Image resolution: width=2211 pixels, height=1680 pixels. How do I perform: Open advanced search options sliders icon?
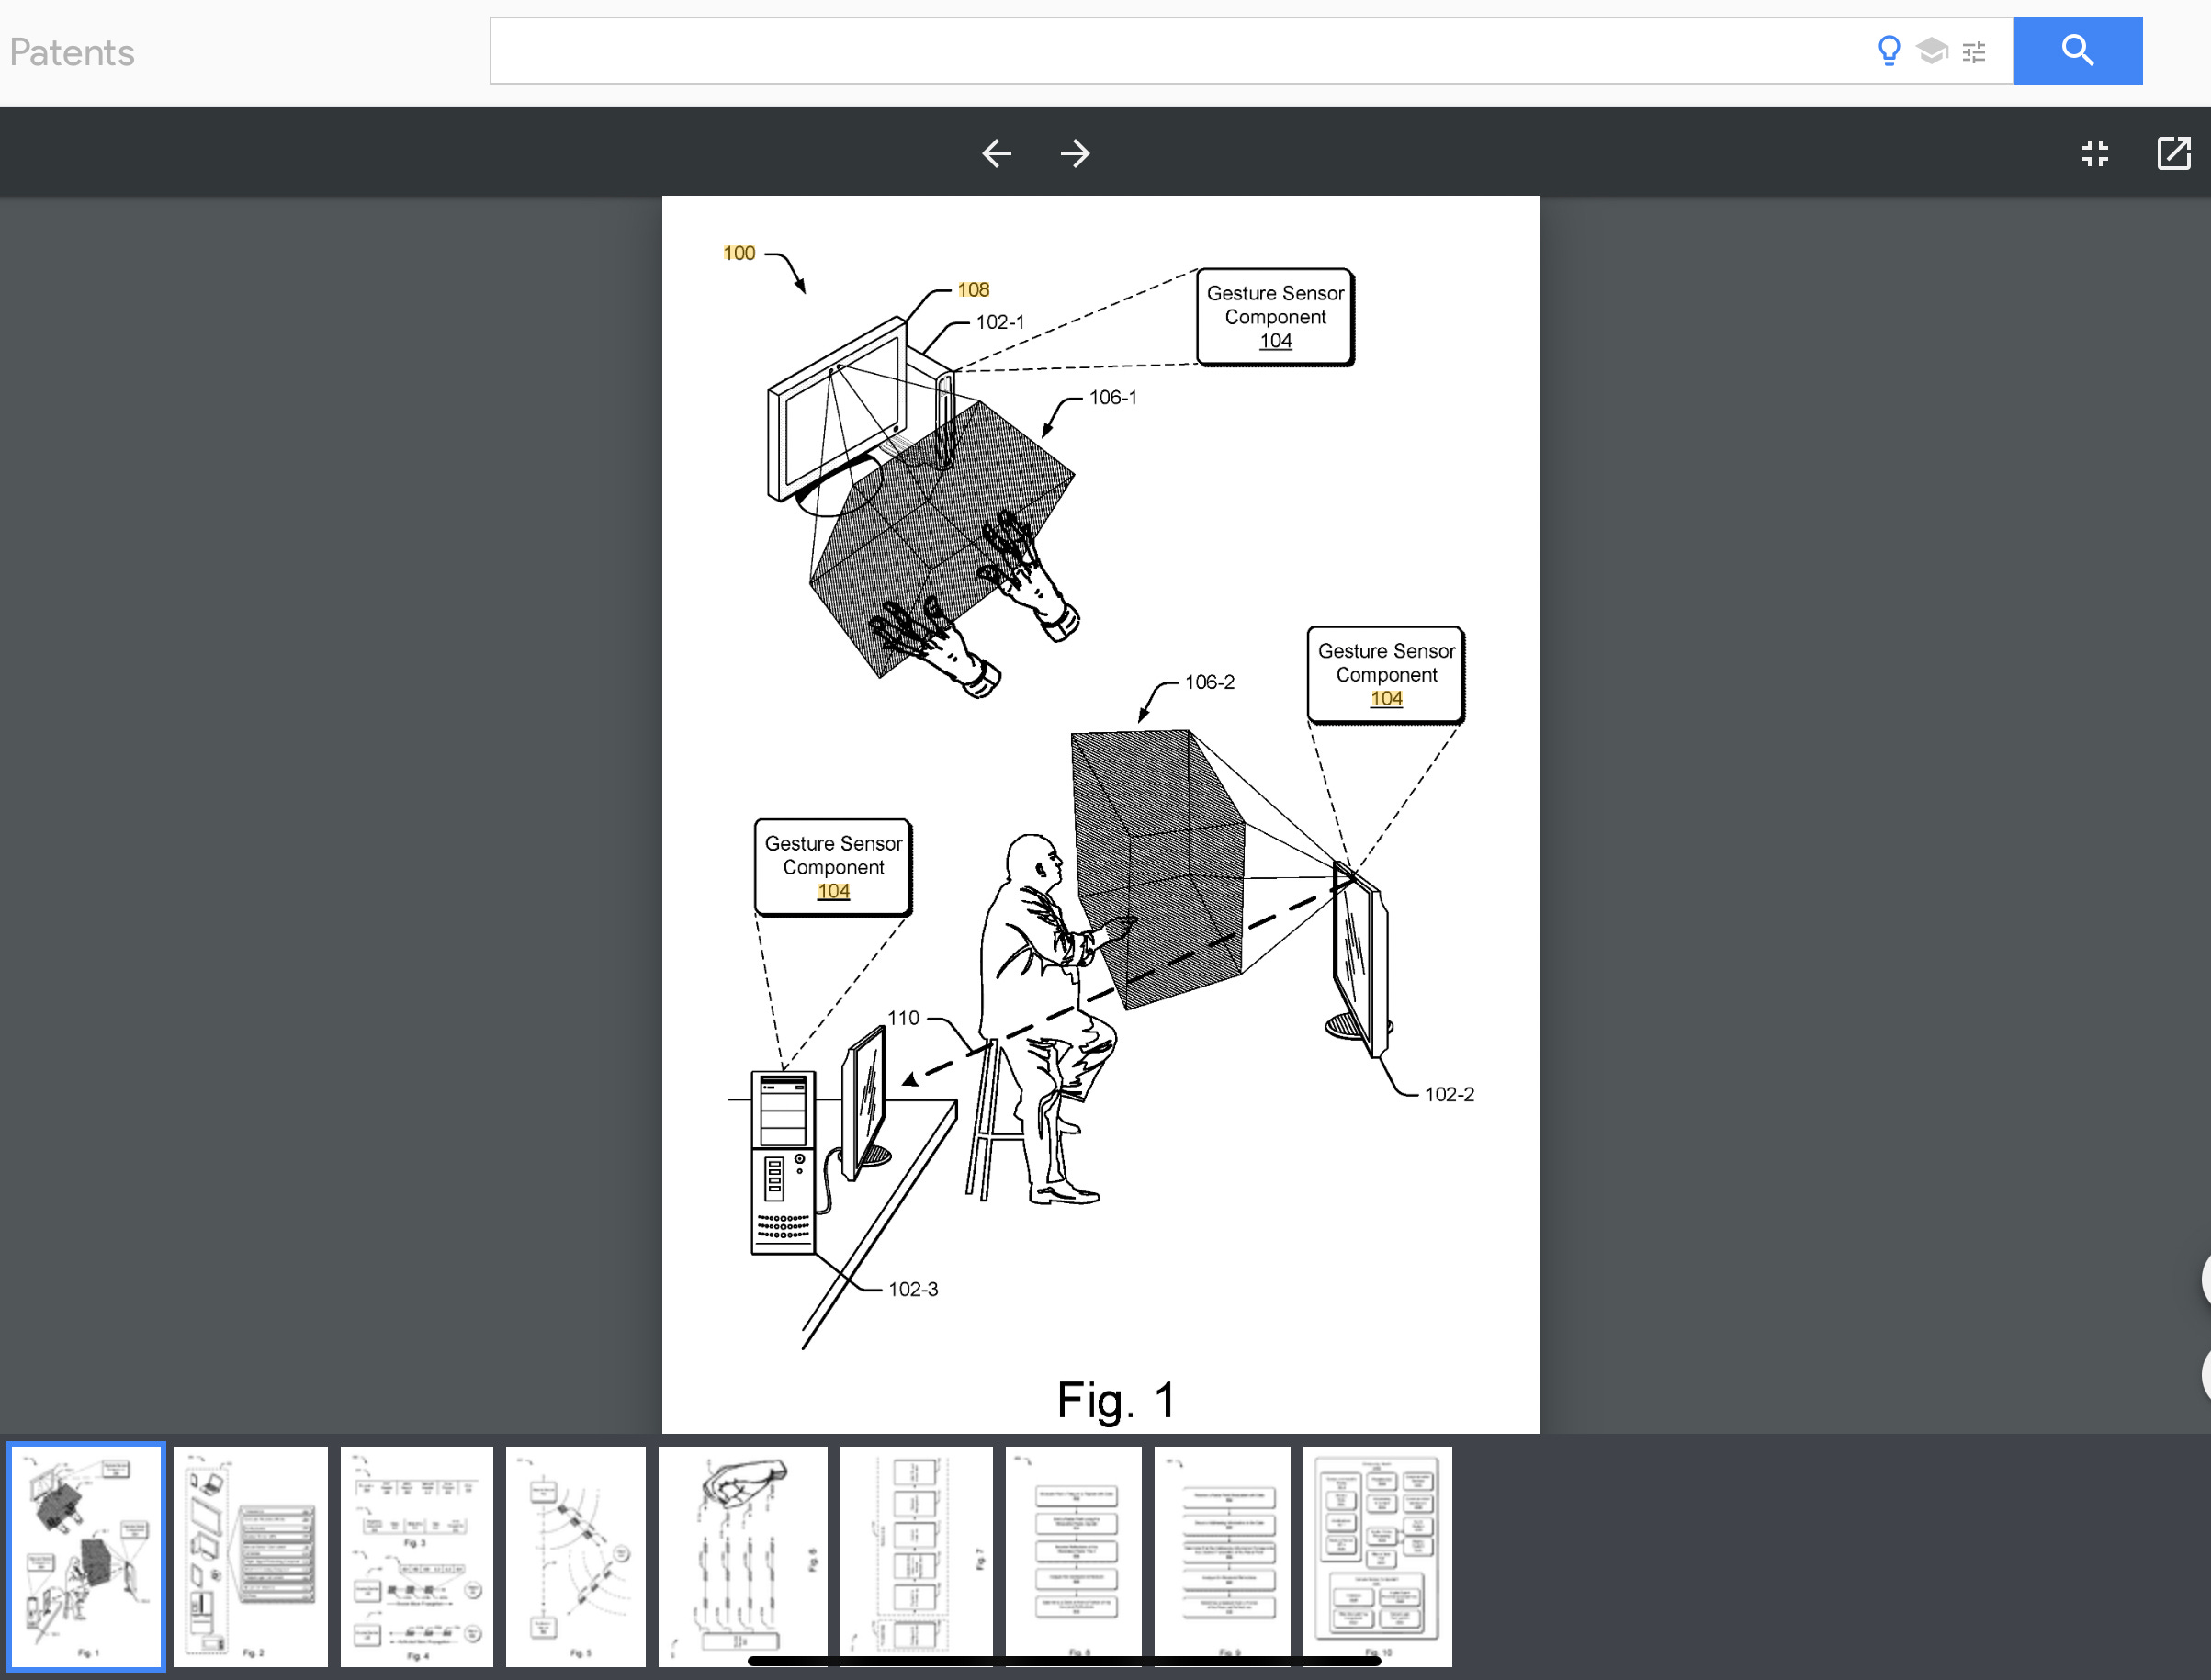coord(1973,52)
